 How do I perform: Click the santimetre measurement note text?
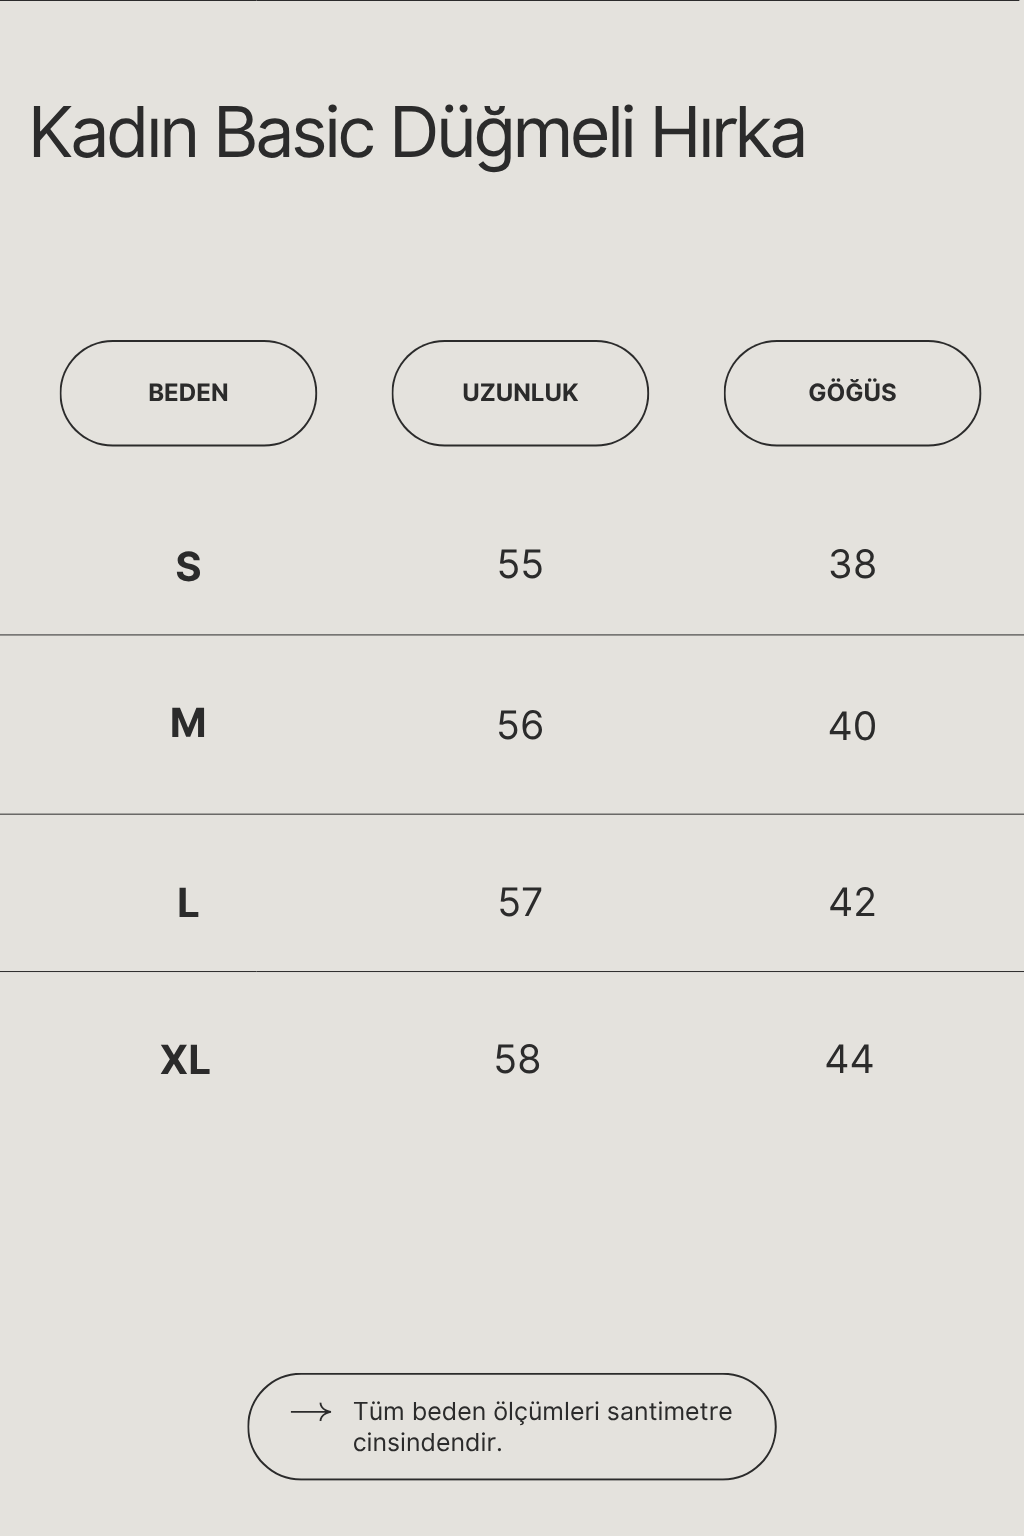[542, 1427]
